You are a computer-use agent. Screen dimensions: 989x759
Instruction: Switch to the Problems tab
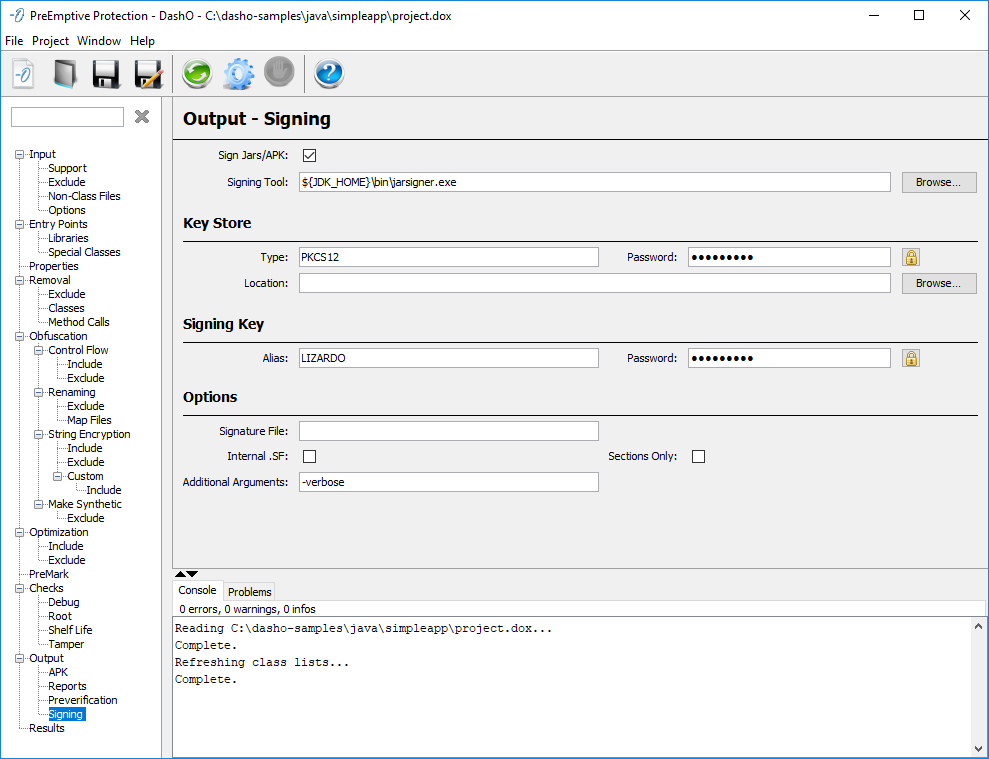tap(249, 592)
